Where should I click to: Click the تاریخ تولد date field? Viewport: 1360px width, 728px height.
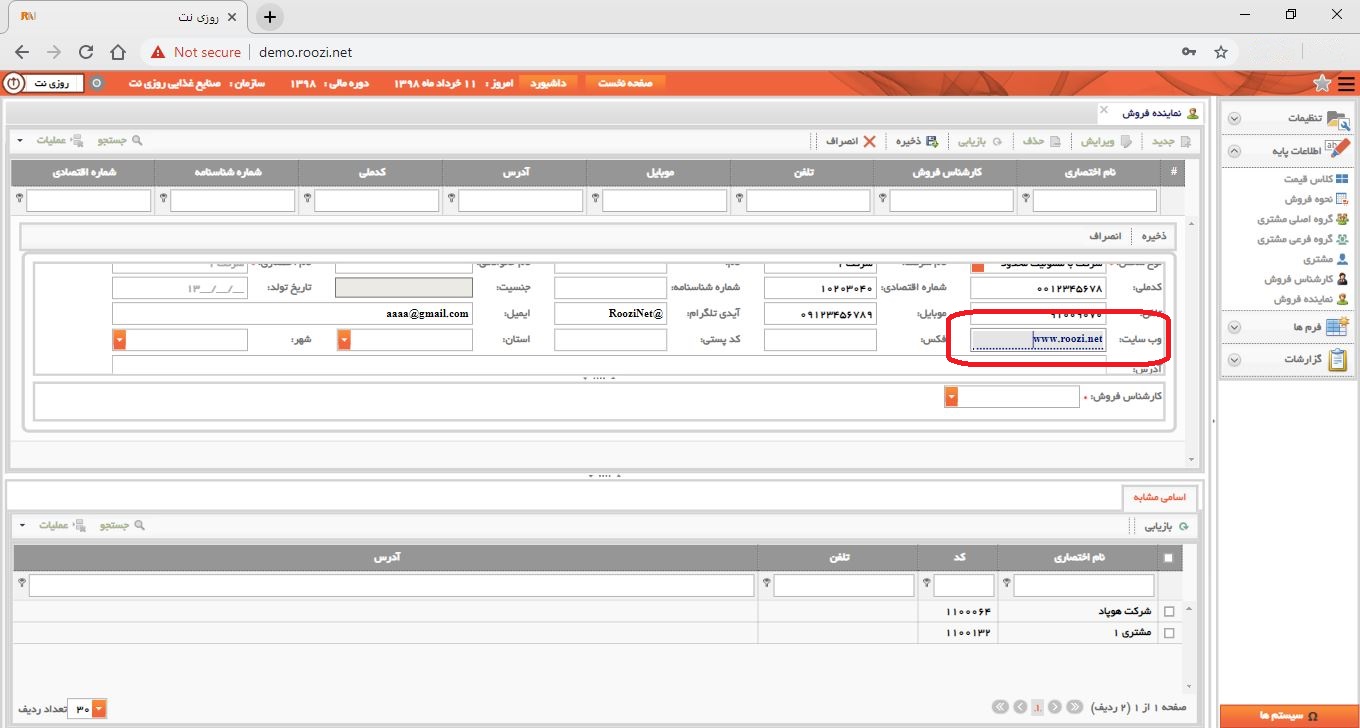click(x=179, y=288)
